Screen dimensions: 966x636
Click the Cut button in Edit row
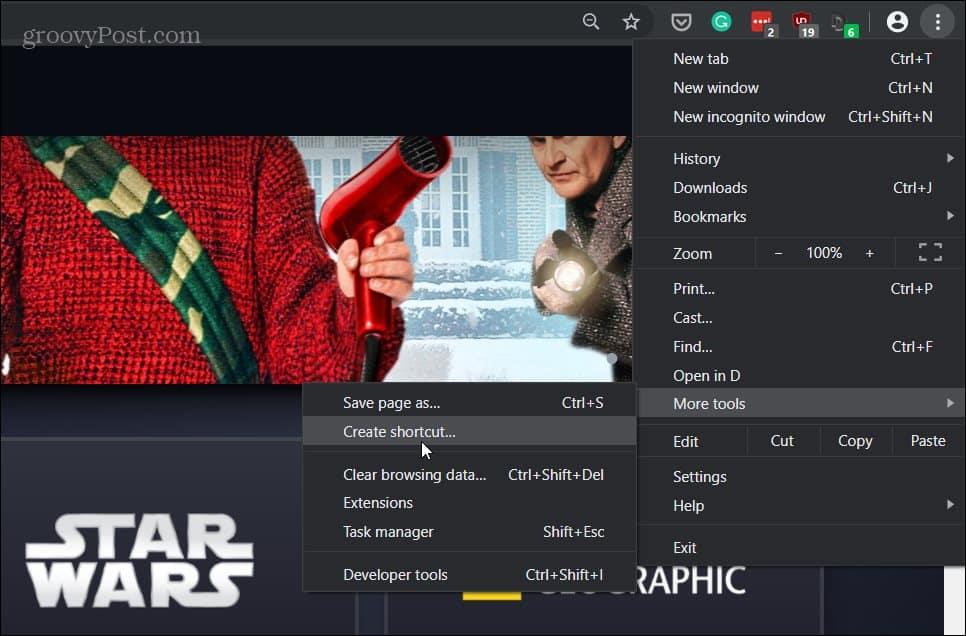pyautogui.click(x=782, y=441)
